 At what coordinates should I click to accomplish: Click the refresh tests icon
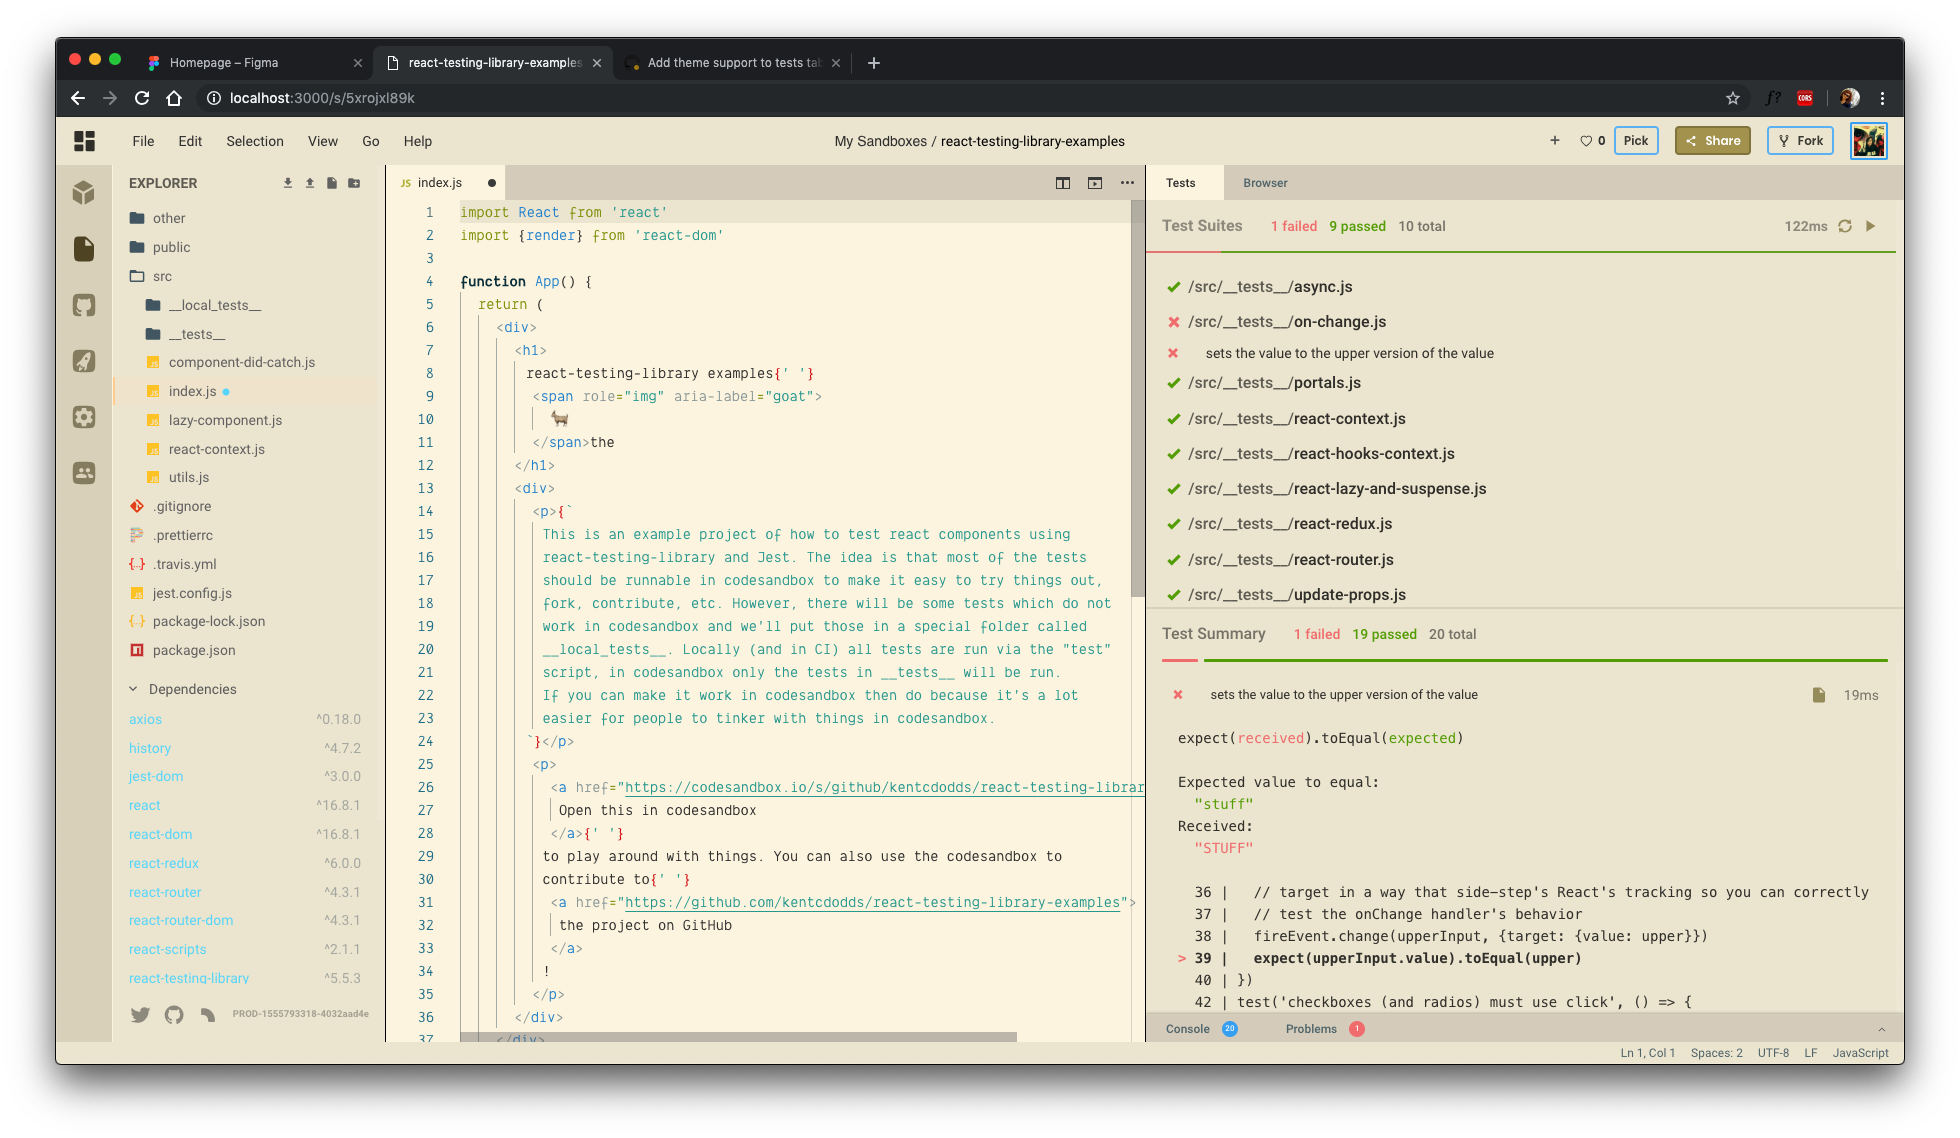[1845, 226]
